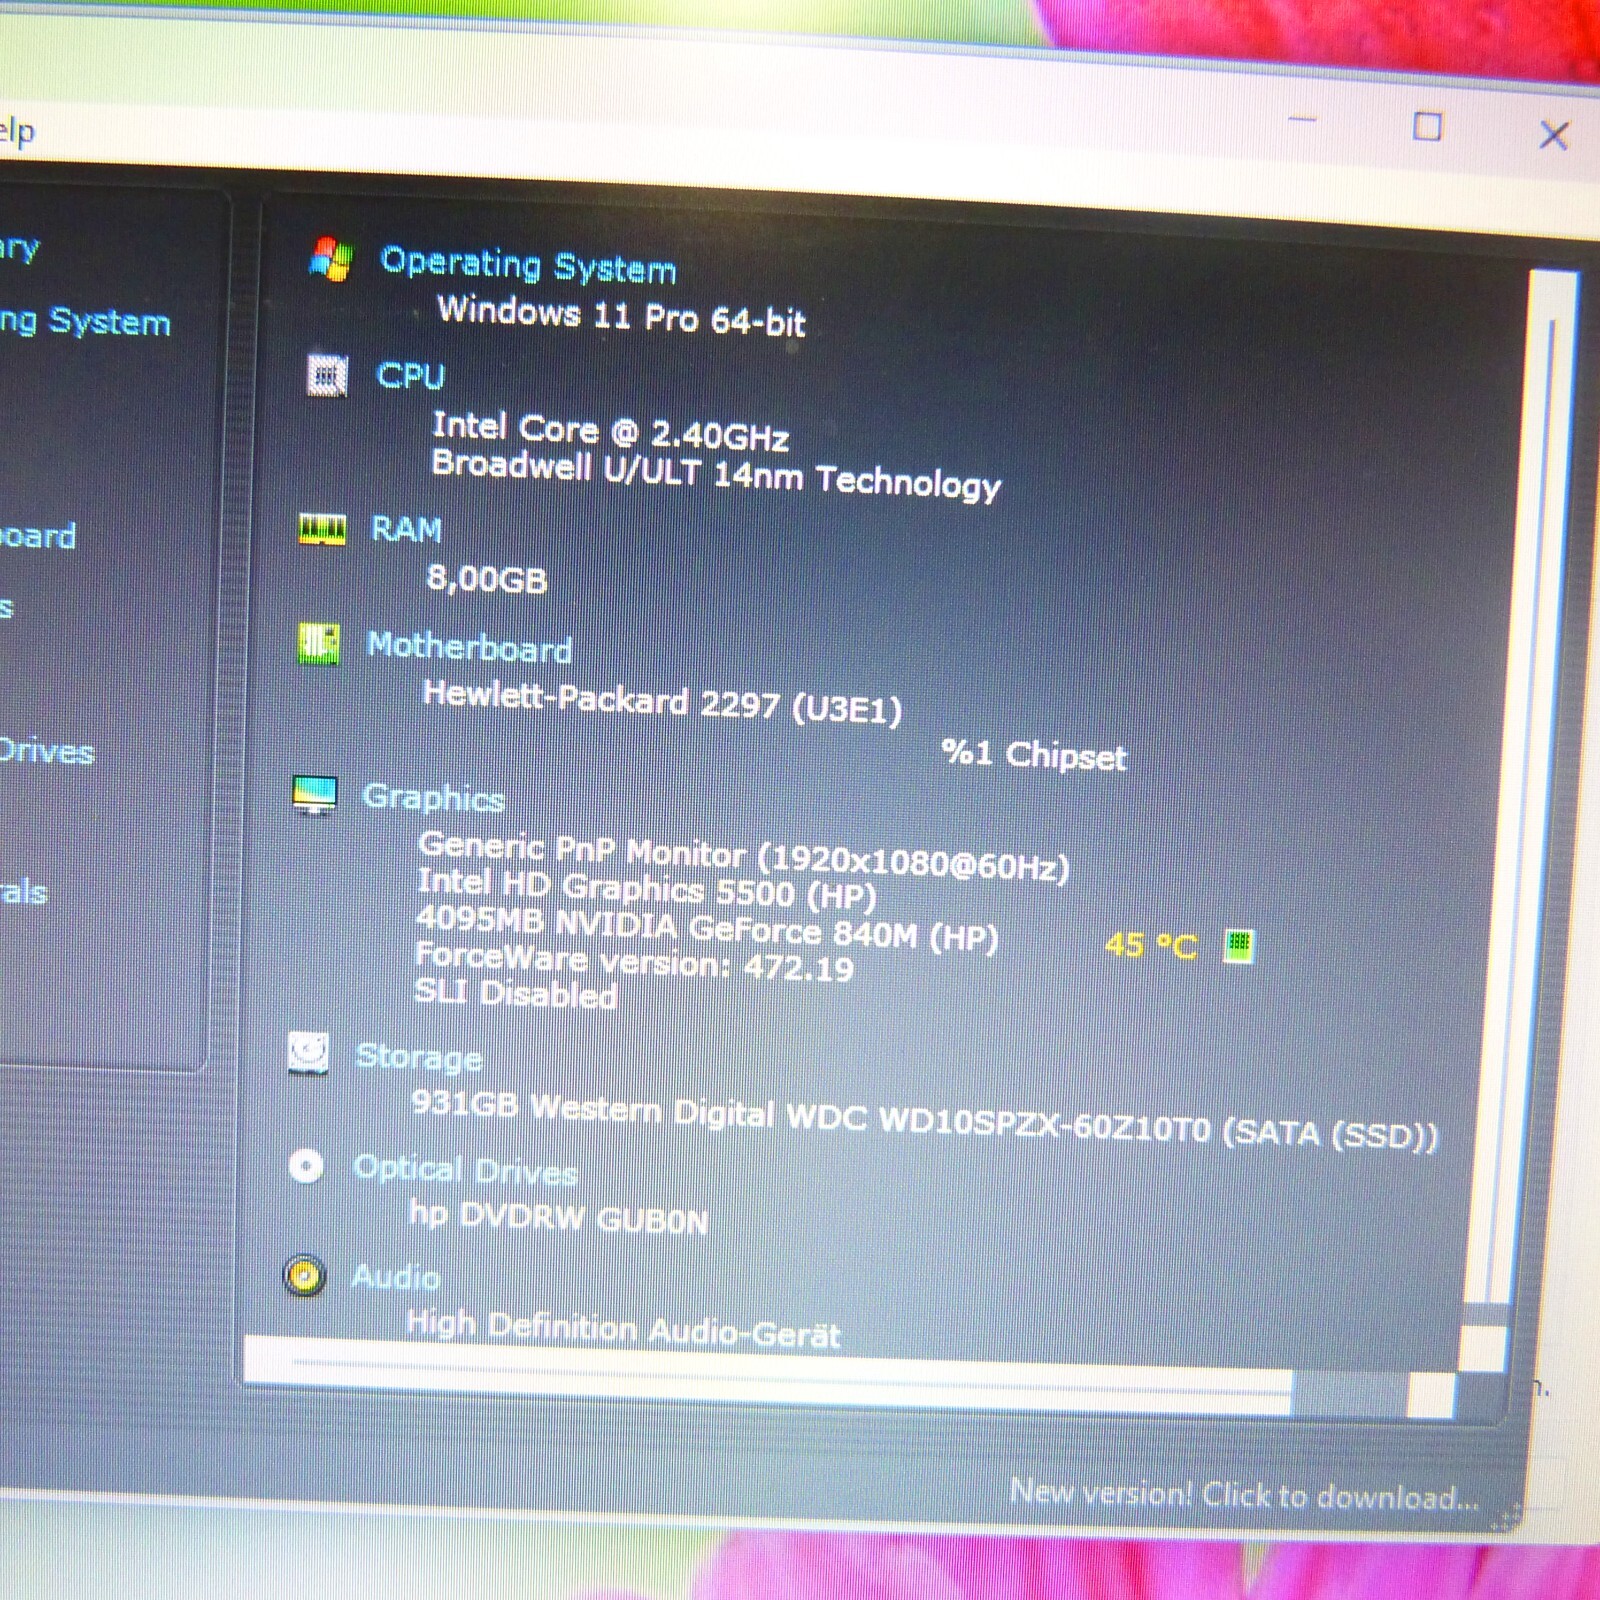This screenshot has height=1600, width=1600.
Task: Click 'High Definition Audio-Gerät' text
Action: pos(623,1328)
